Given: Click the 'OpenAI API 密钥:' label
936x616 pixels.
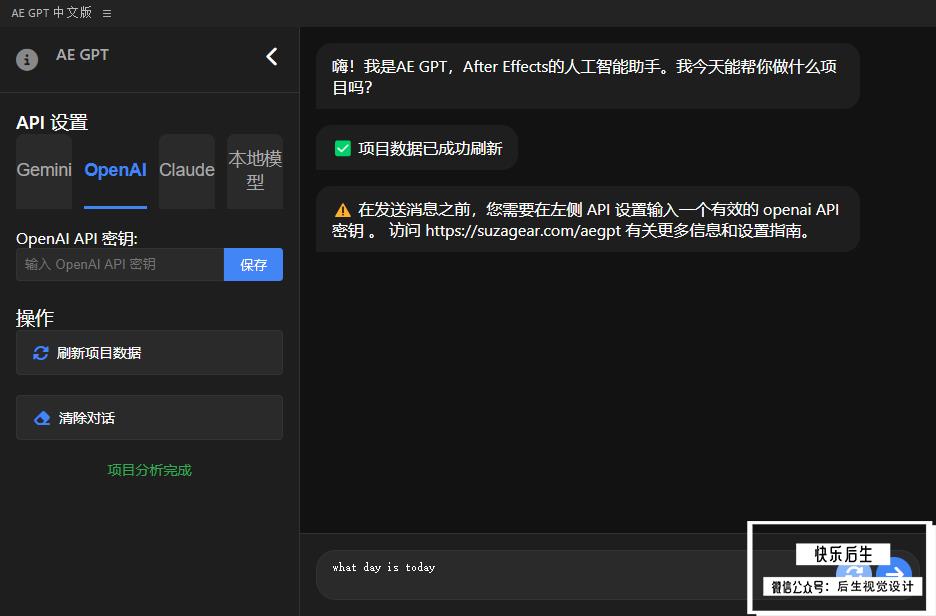Looking at the screenshot, I should (77, 239).
